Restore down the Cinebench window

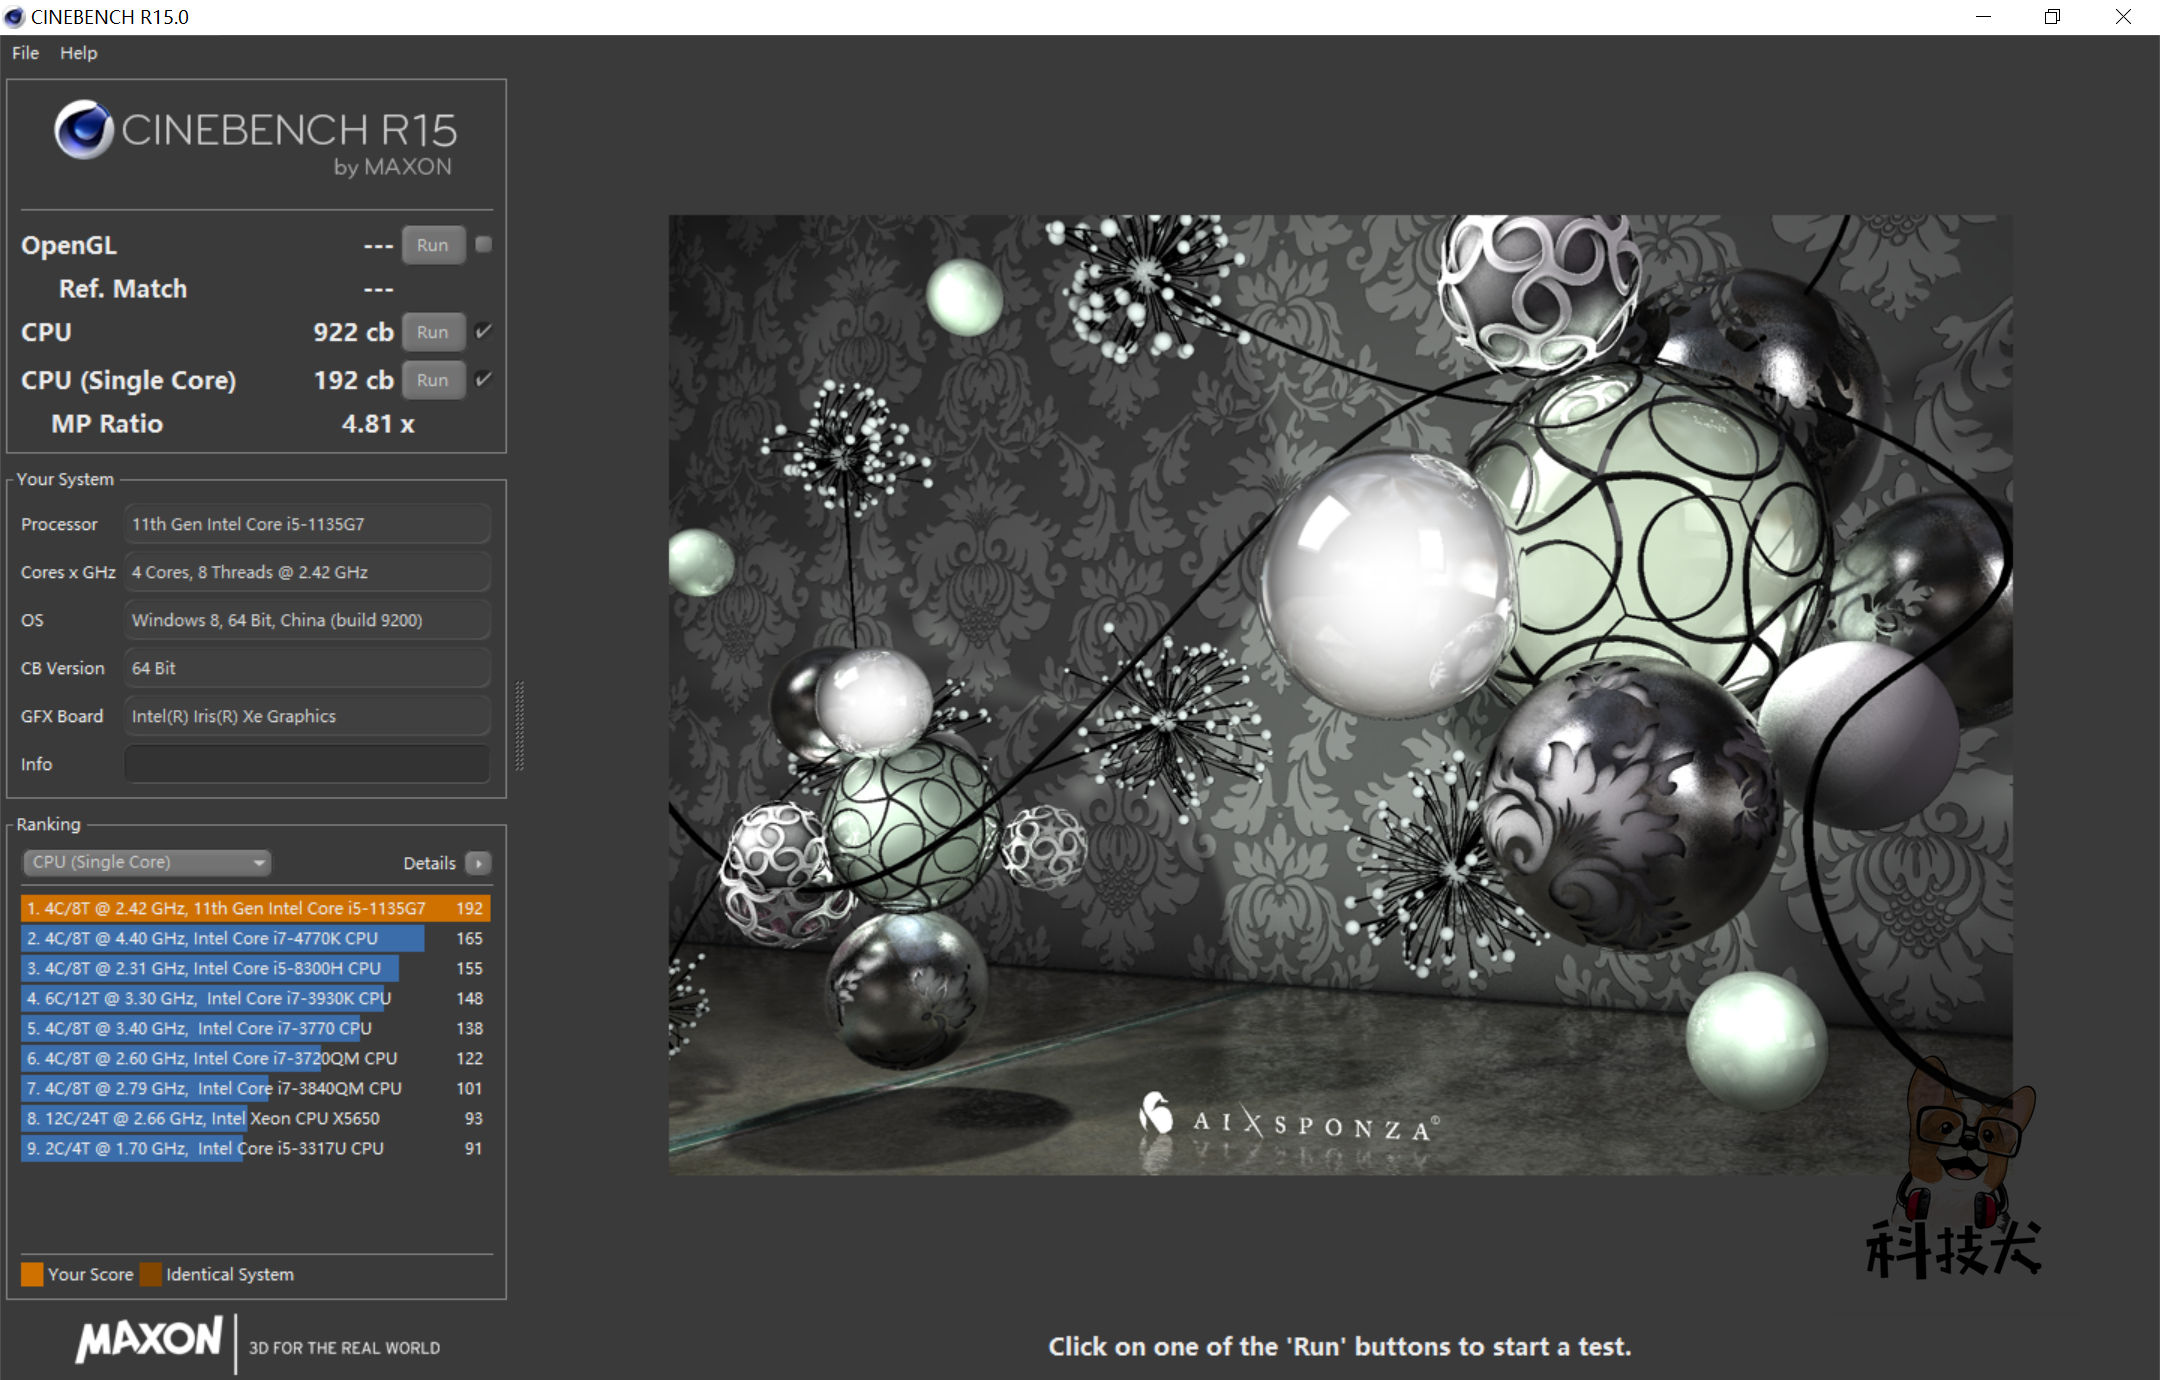(x=2052, y=17)
